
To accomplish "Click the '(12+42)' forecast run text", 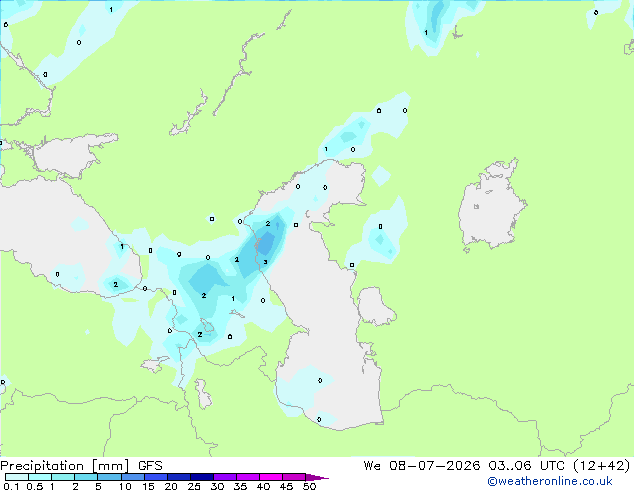I will [x=602, y=466].
